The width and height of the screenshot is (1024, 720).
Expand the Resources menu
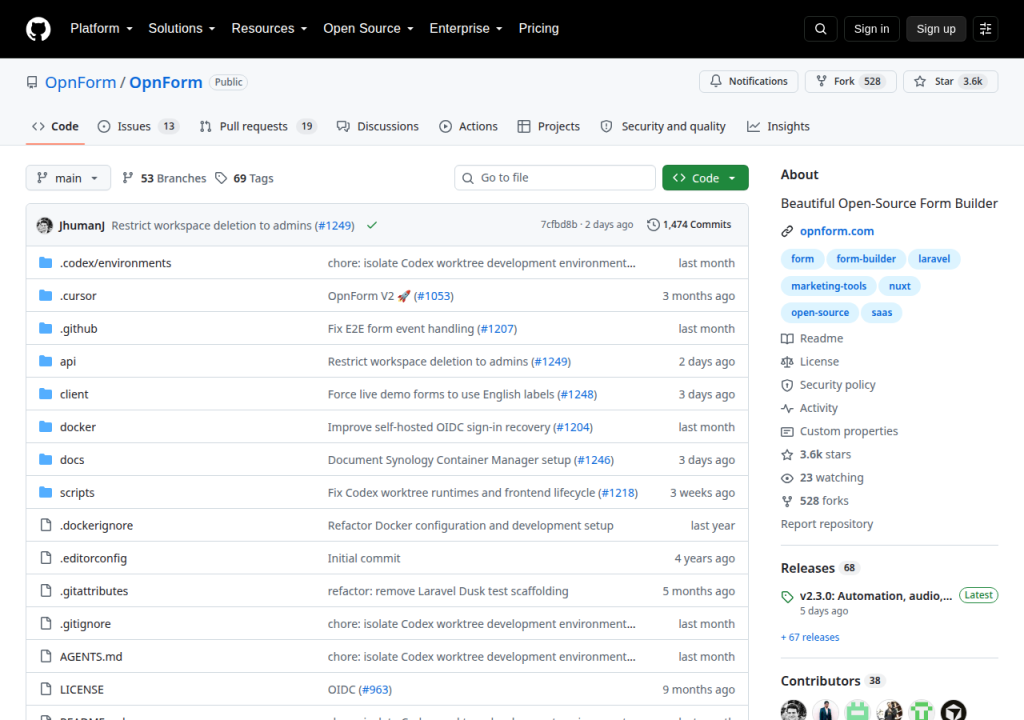click(x=269, y=29)
